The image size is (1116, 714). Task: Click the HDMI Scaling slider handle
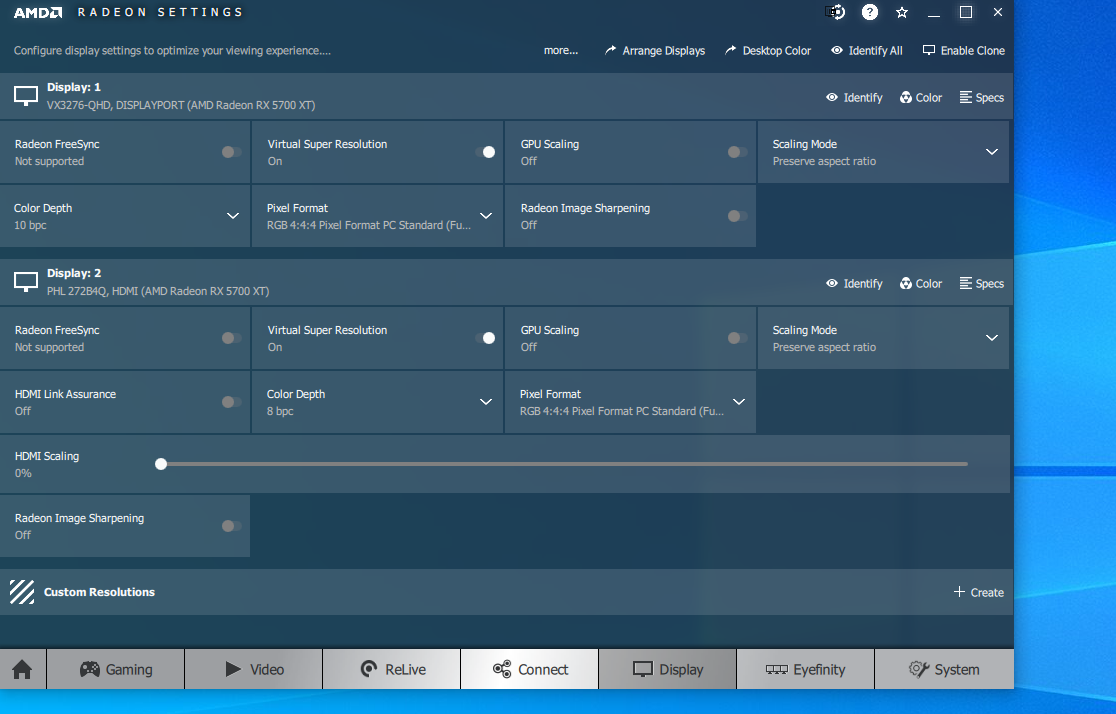[161, 464]
